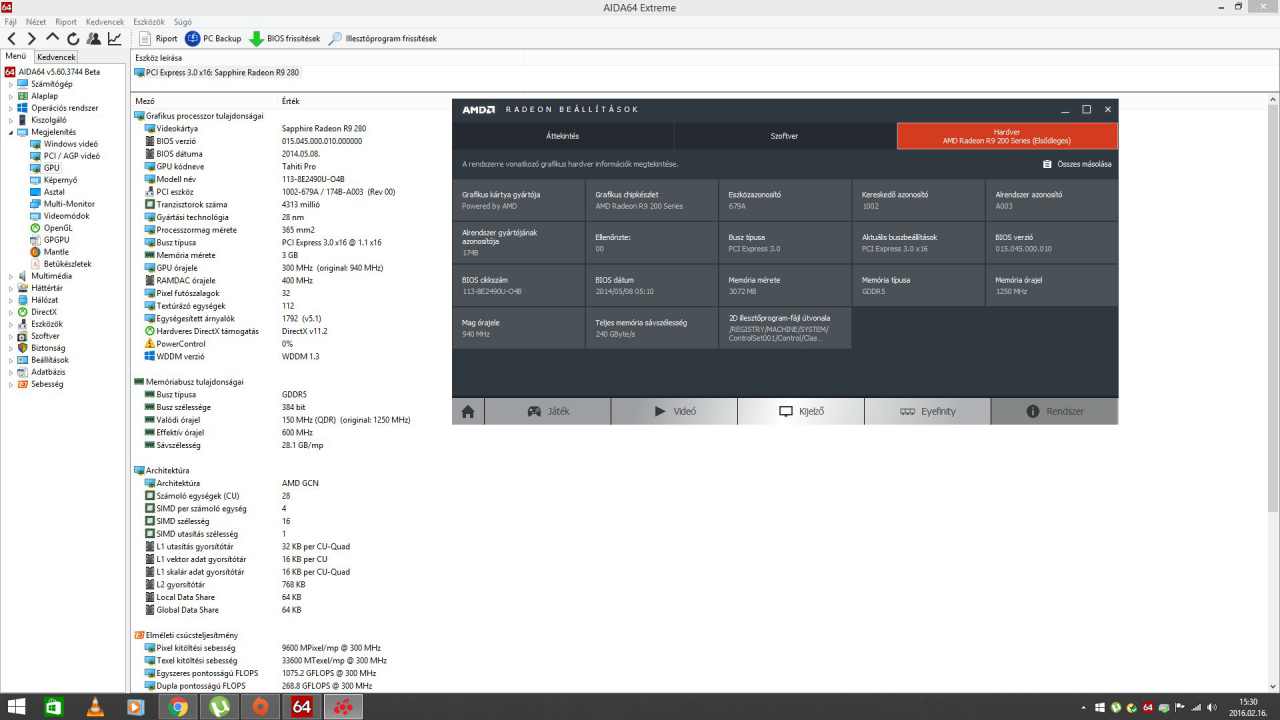Click the forward arrow in AIDA64 toolbar

(32, 39)
